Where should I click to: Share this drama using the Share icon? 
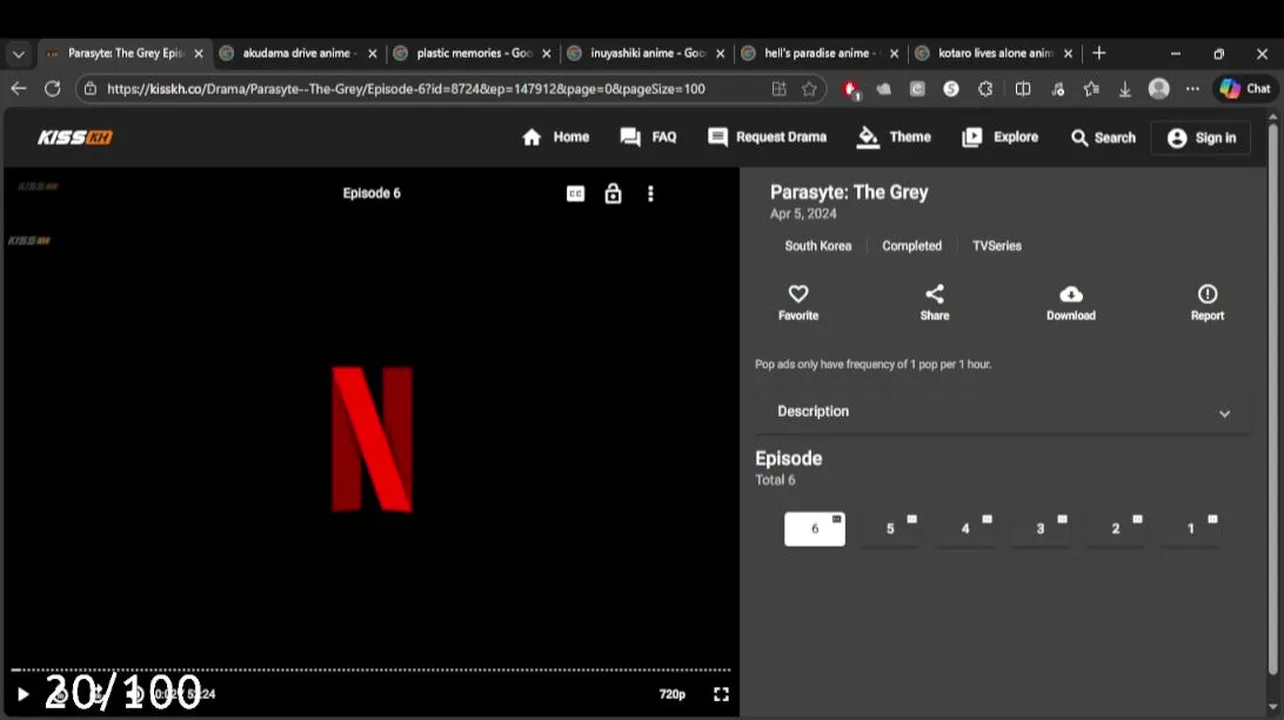pyautogui.click(x=934, y=302)
